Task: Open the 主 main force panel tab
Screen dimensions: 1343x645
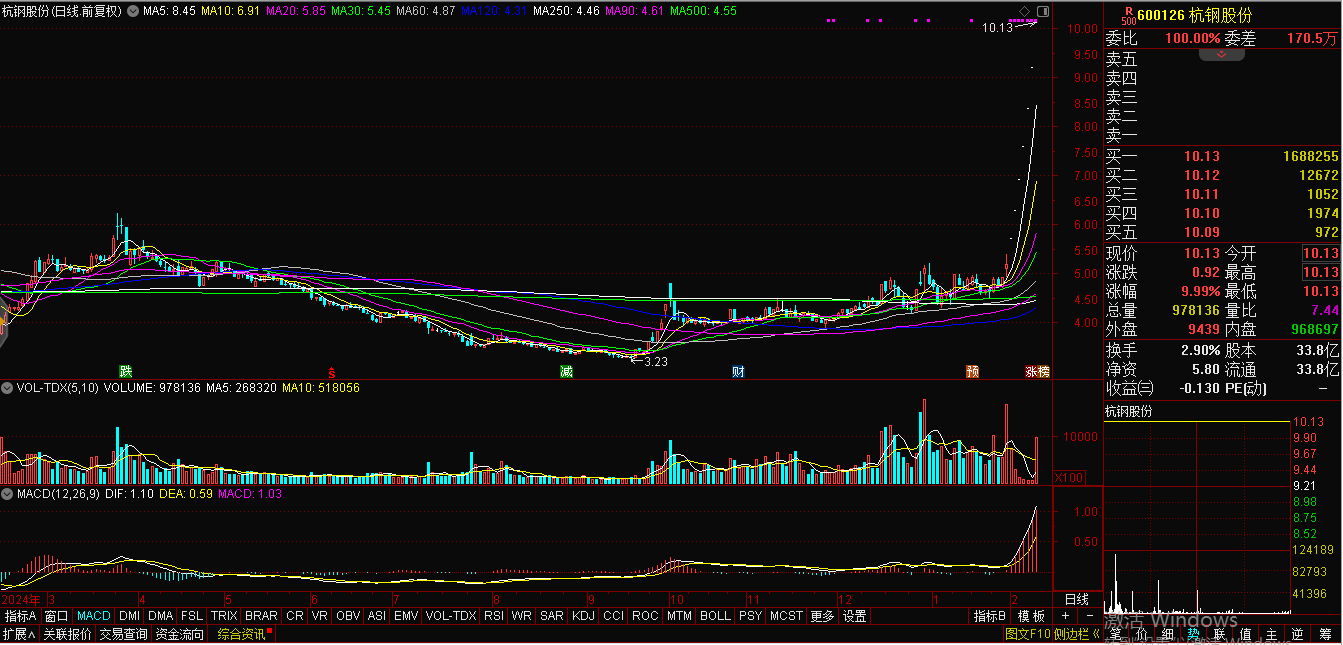Action: [x=1271, y=634]
